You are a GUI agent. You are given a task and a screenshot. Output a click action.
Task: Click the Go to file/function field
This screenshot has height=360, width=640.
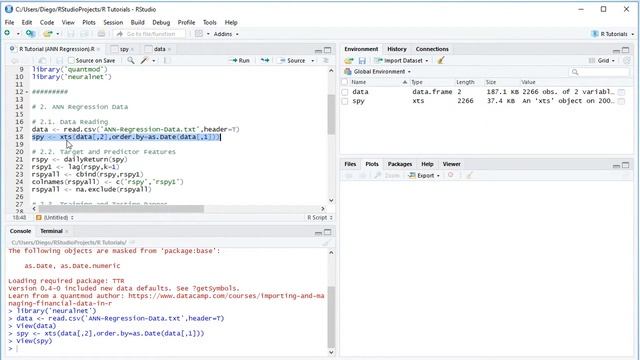pyautogui.click(x=150, y=34)
